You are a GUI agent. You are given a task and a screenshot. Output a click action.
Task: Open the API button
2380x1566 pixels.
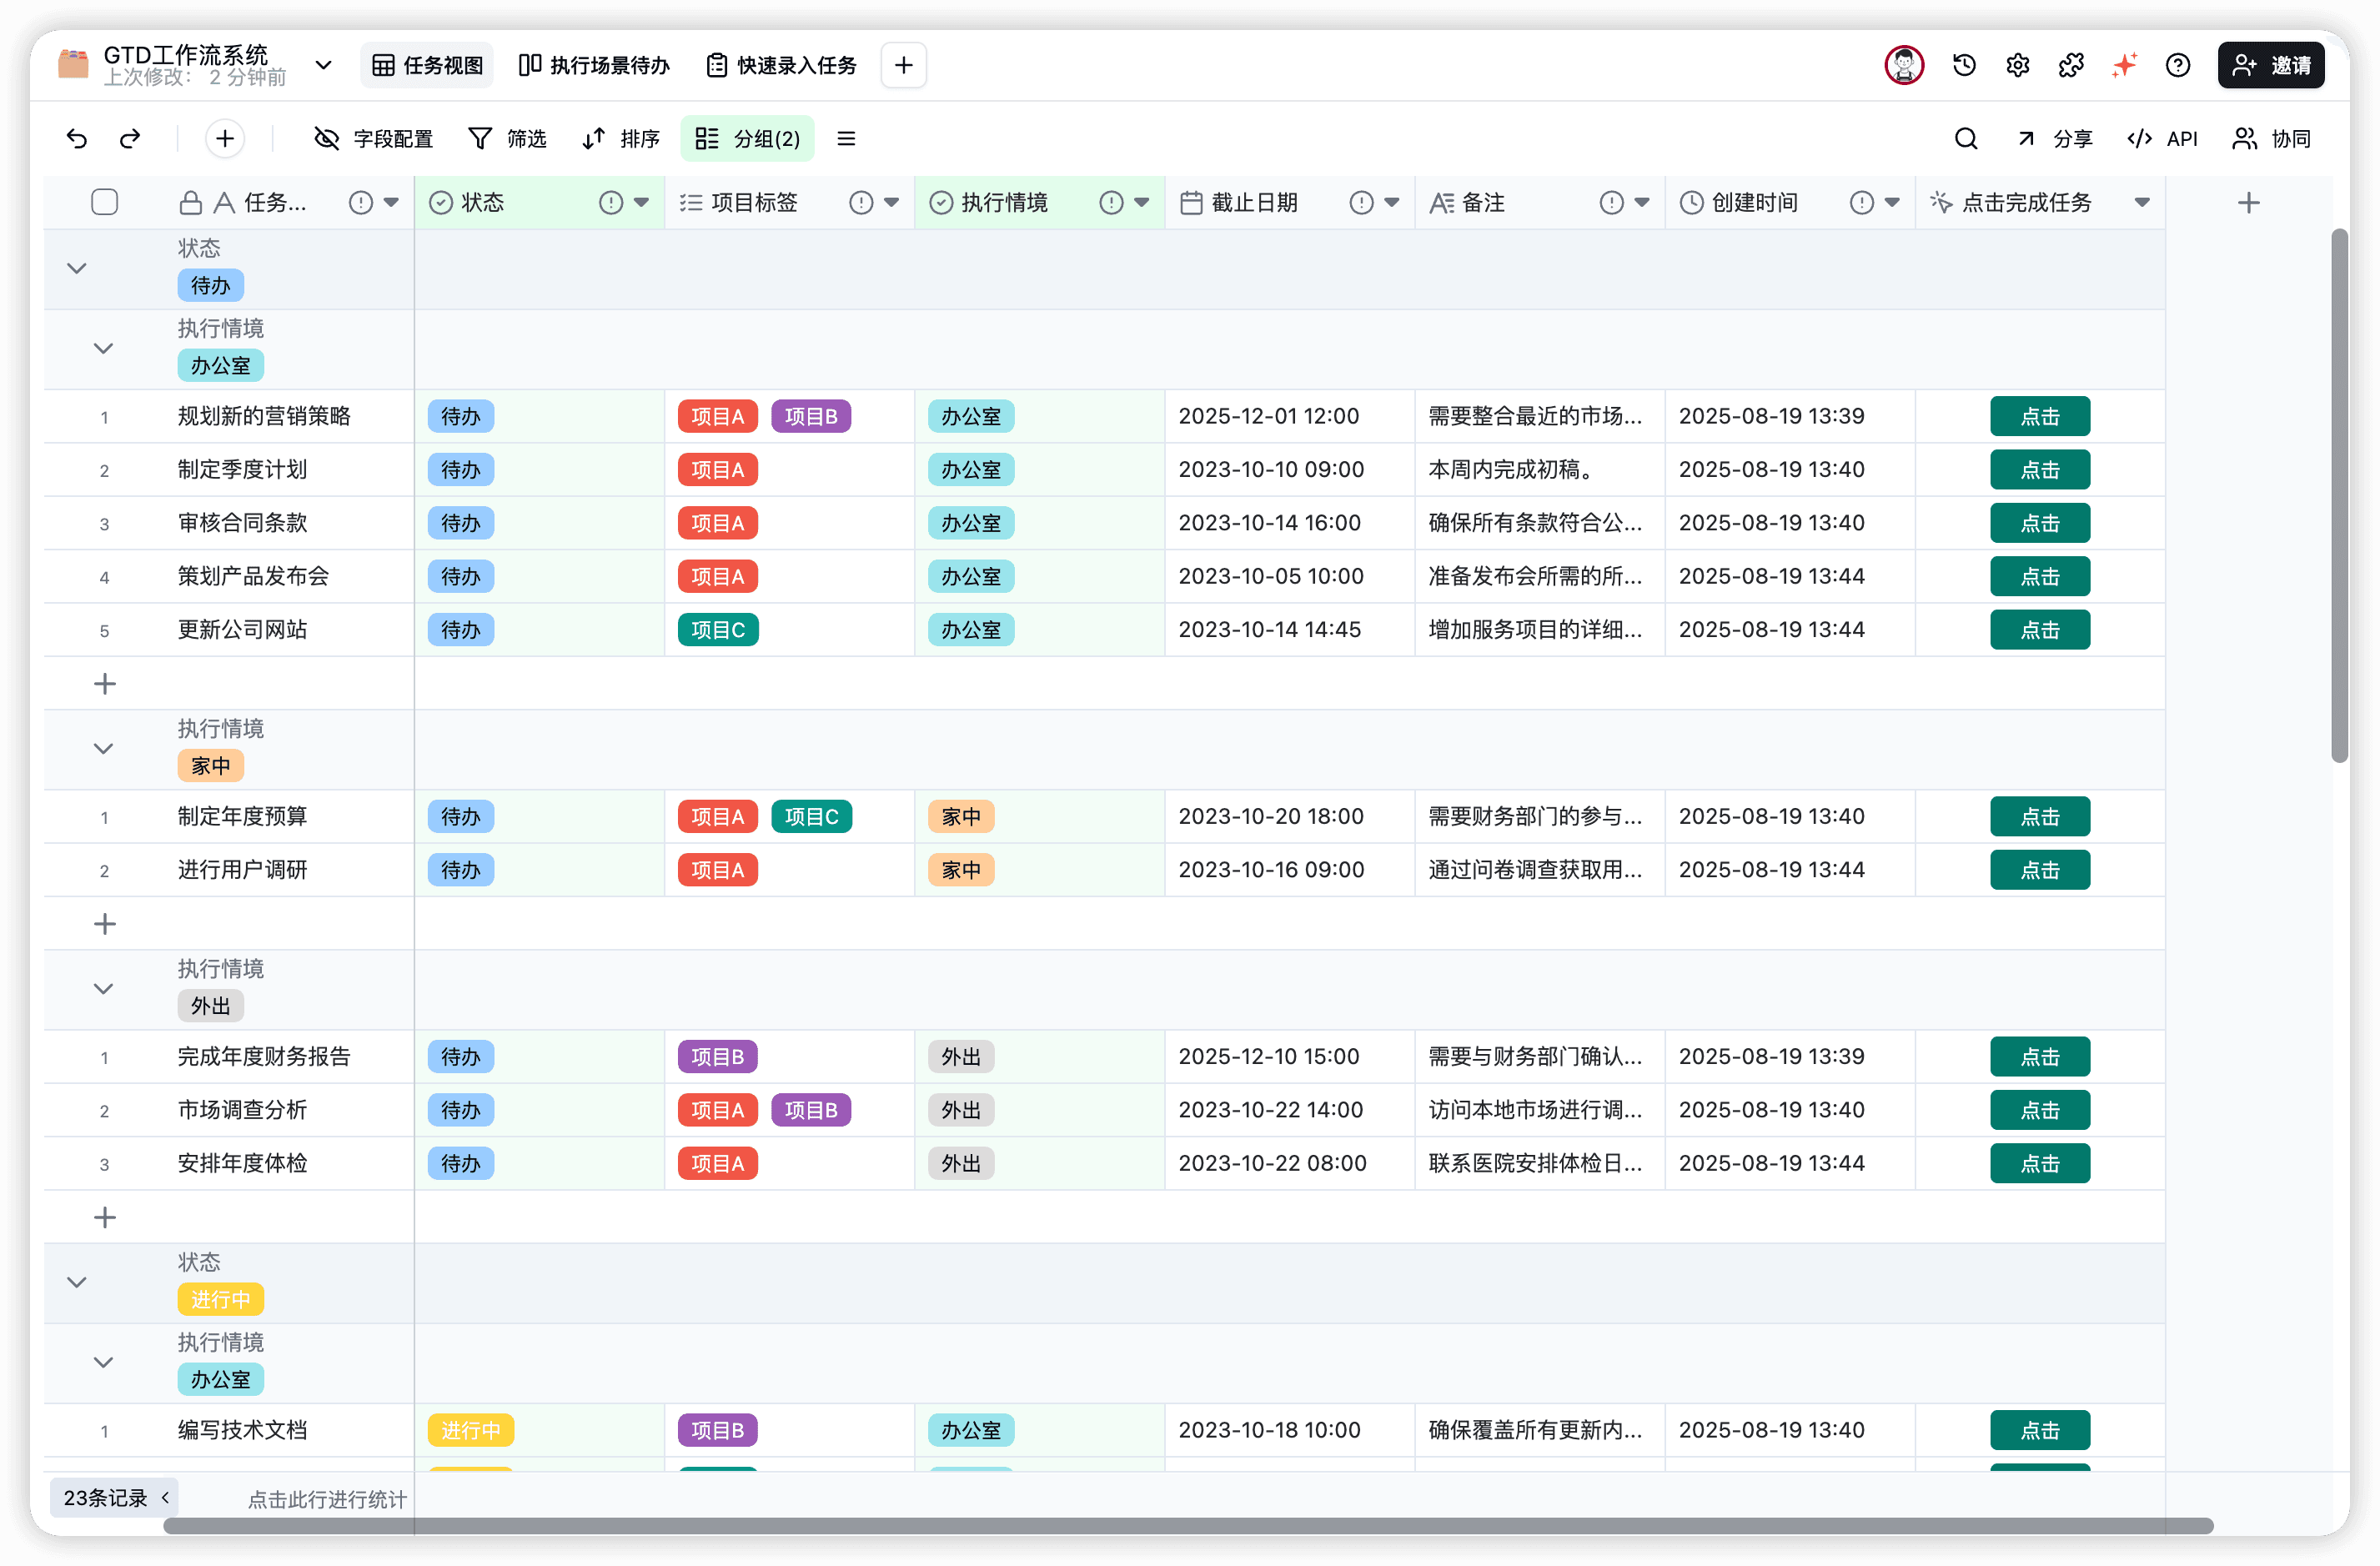coord(2162,139)
